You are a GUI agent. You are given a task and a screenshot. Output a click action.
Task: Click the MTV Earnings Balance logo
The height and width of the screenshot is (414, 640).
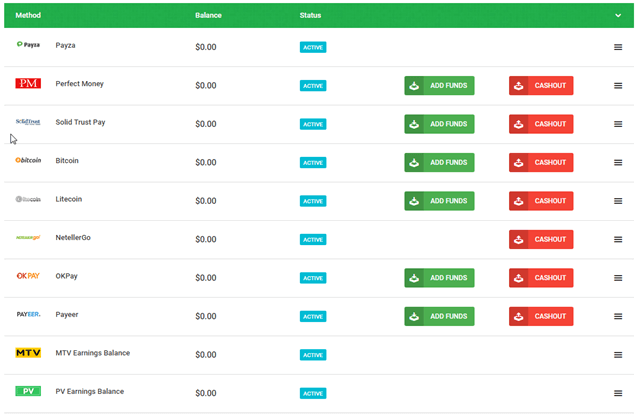point(28,354)
